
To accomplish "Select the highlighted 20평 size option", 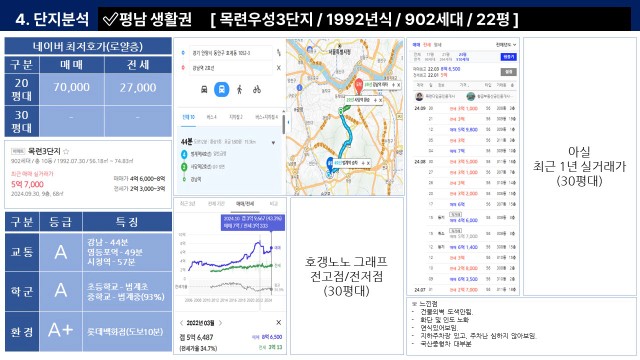I will click(462, 57).
